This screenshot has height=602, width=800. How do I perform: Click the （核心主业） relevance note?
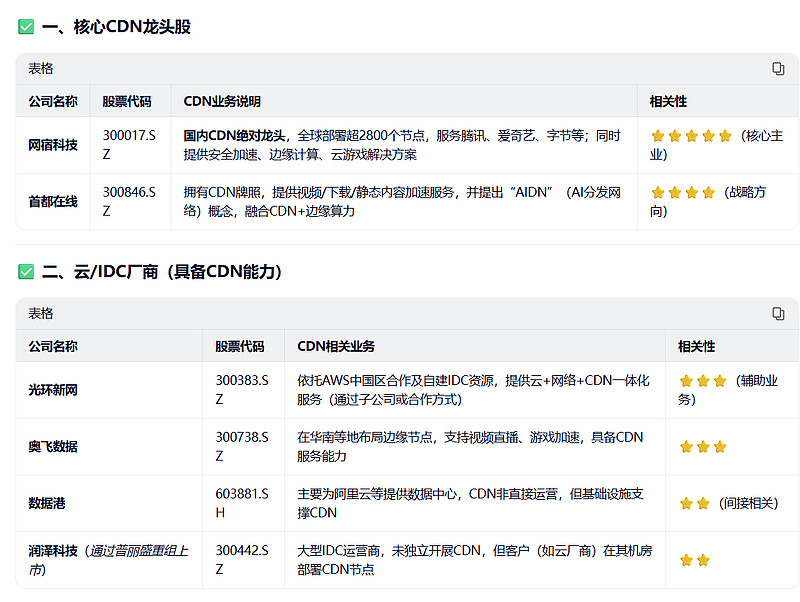pyautogui.click(x=716, y=145)
